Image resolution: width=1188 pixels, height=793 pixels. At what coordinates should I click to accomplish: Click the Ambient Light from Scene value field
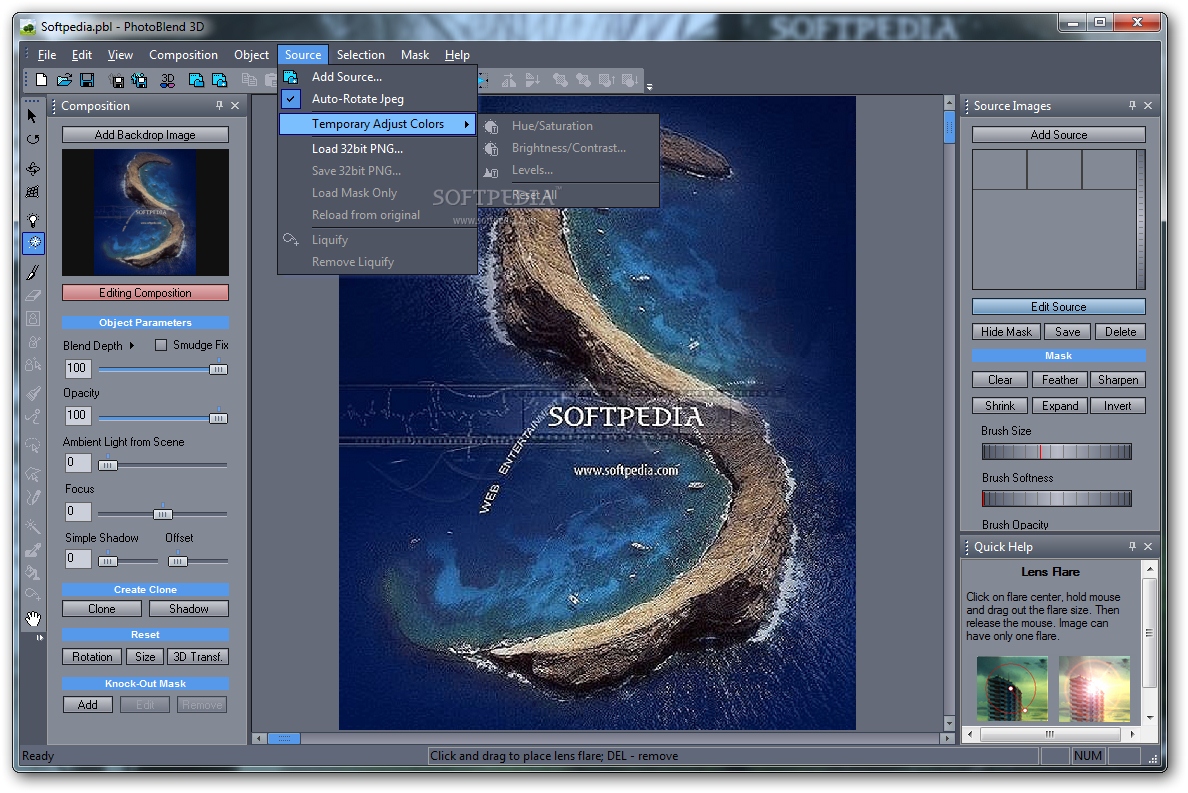tap(78, 463)
